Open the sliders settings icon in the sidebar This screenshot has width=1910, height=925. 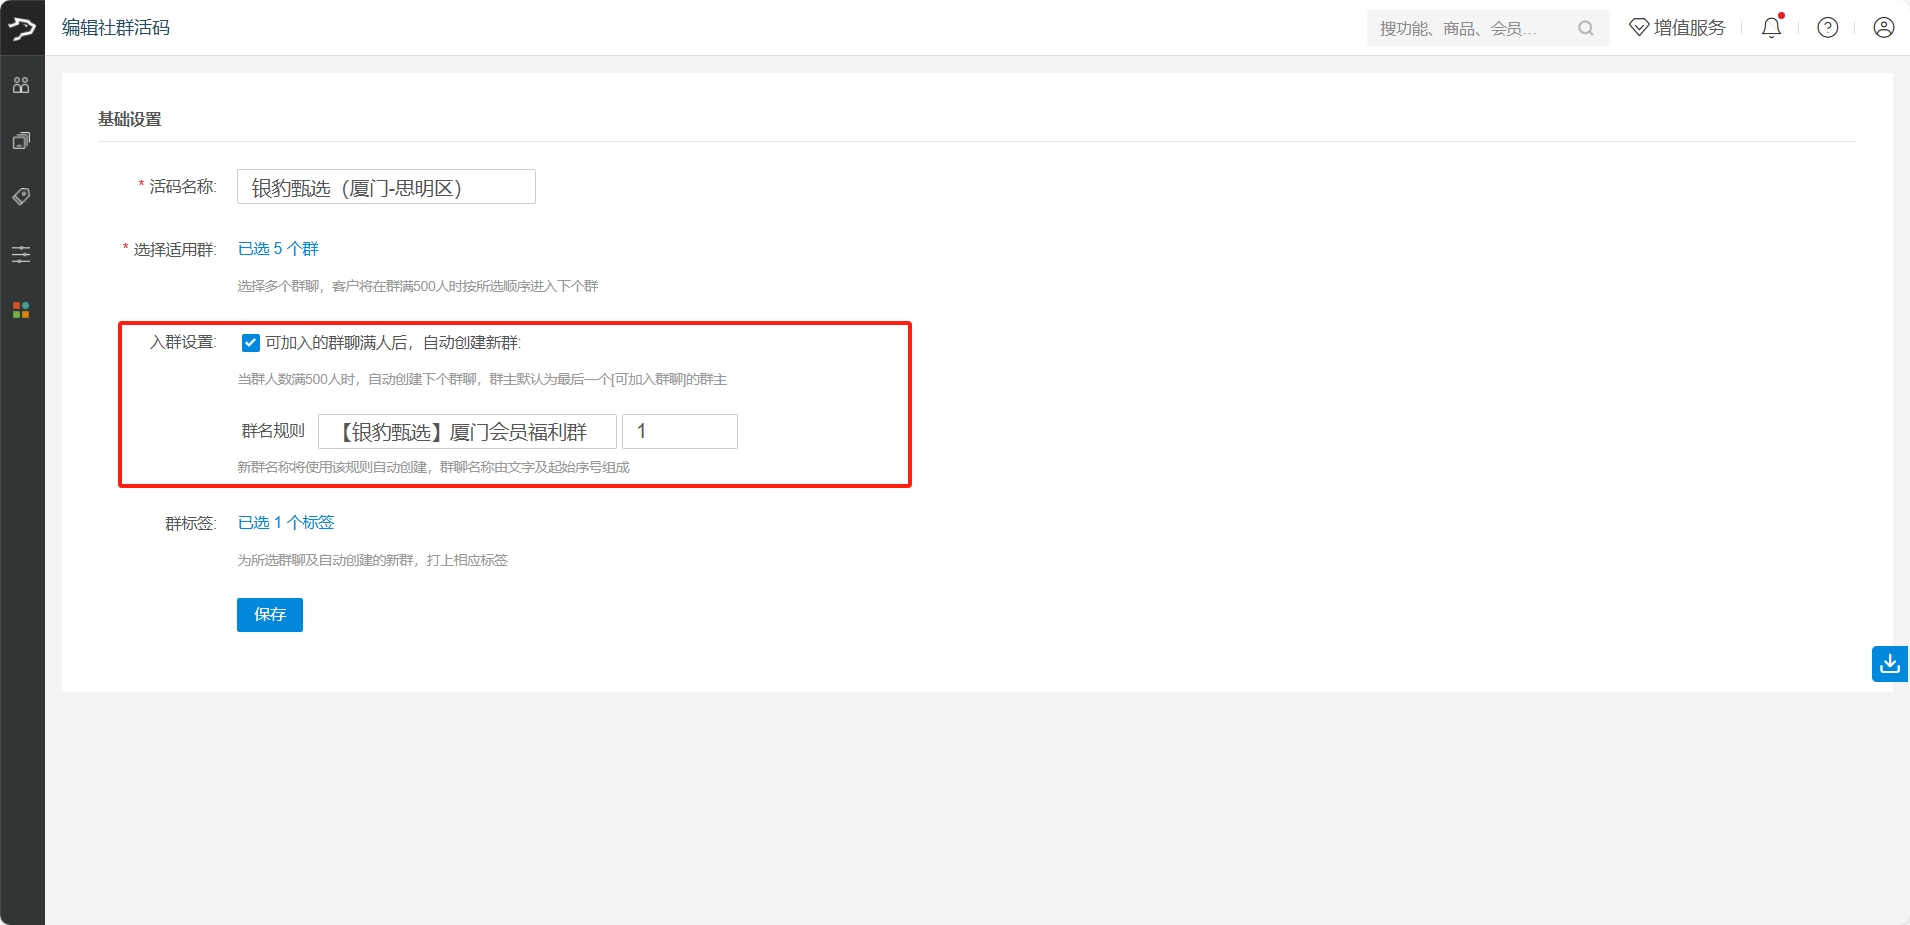[x=21, y=254]
